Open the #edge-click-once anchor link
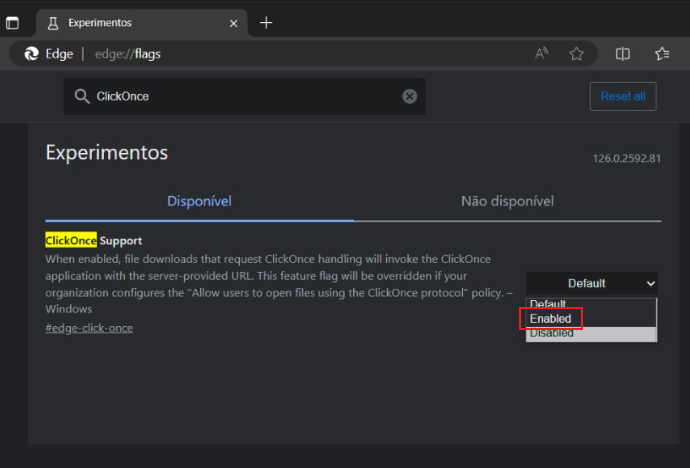Image resolution: width=690 pixels, height=468 pixels. coord(89,328)
